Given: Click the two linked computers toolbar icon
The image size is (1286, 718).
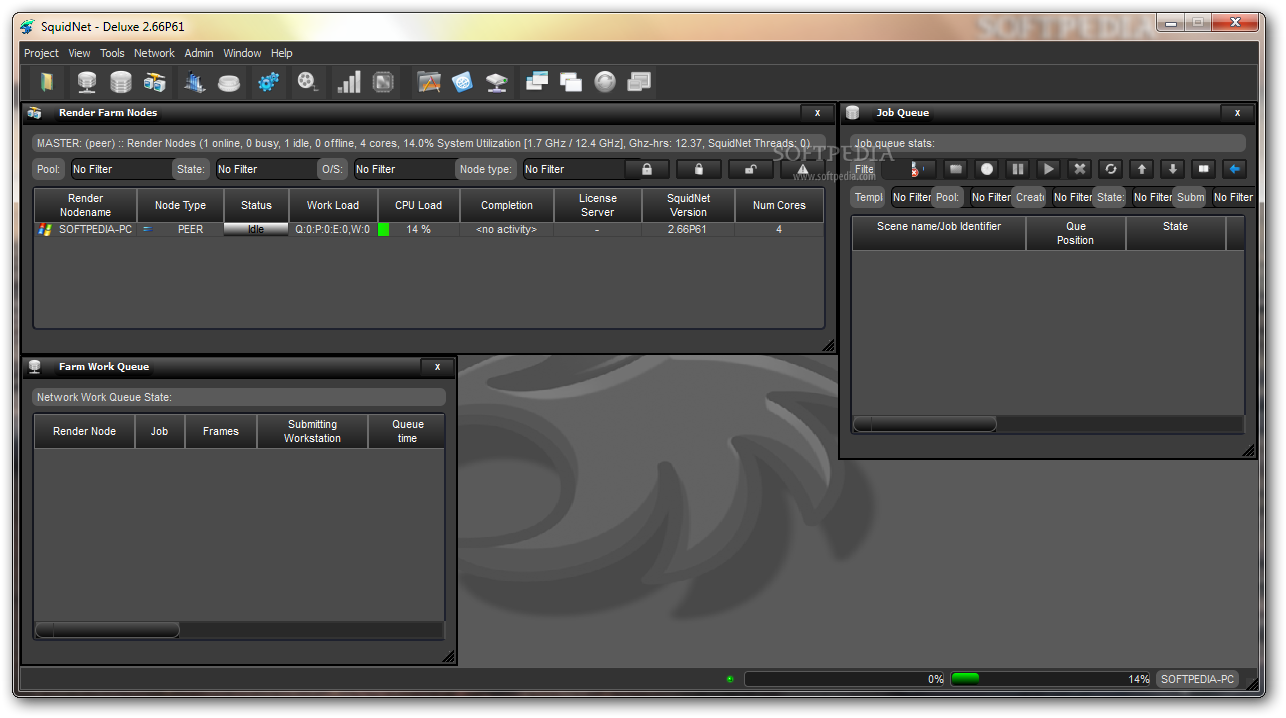Looking at the screenshot, I should click(155, 82).
